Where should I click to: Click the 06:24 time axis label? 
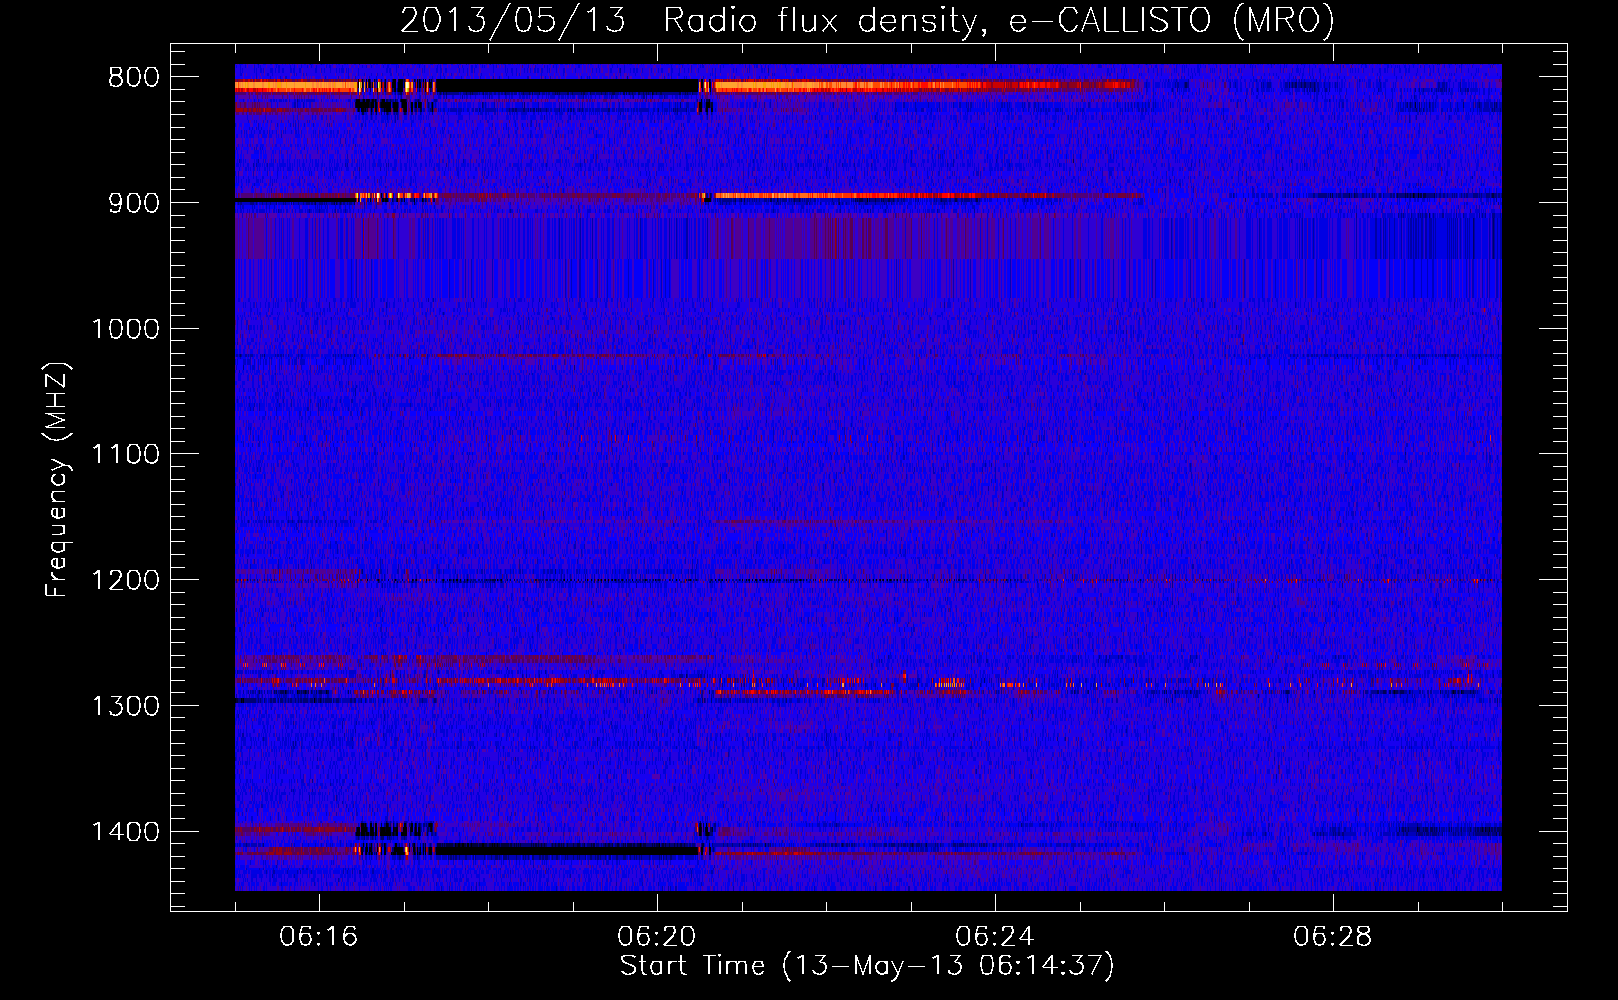tap(995, 937)
